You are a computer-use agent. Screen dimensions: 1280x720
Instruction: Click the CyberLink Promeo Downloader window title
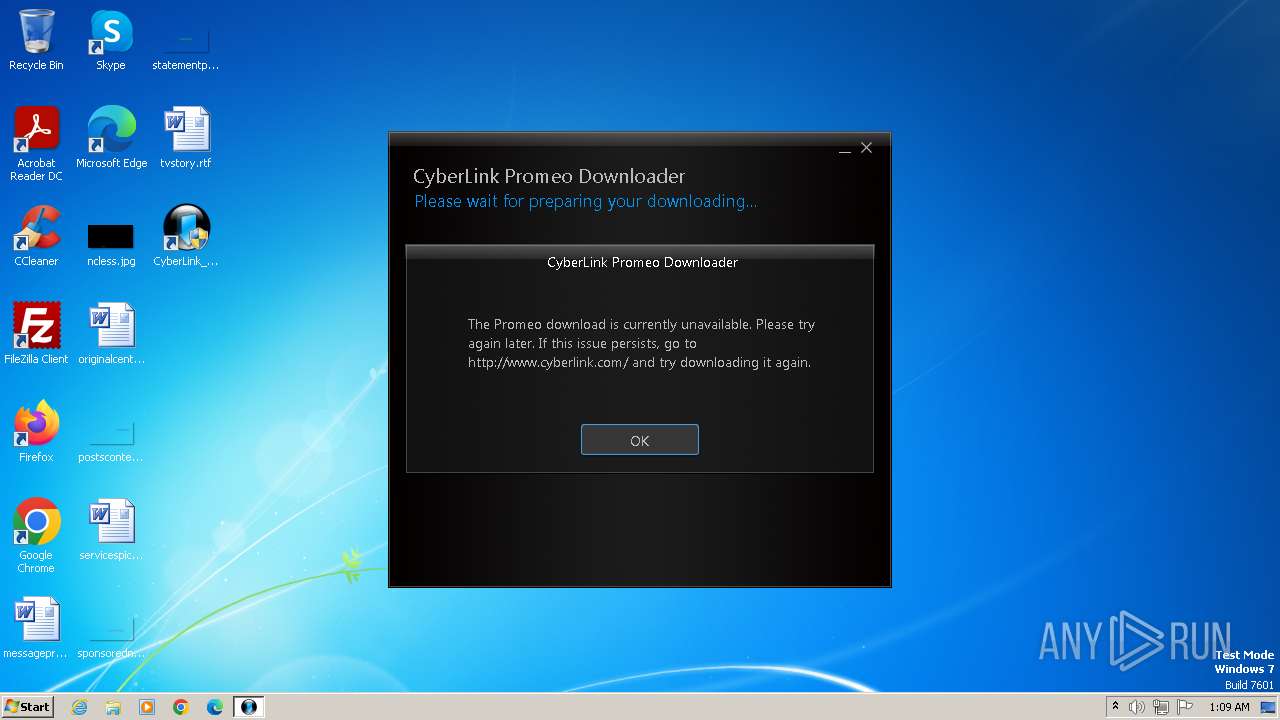click(549, 176)
